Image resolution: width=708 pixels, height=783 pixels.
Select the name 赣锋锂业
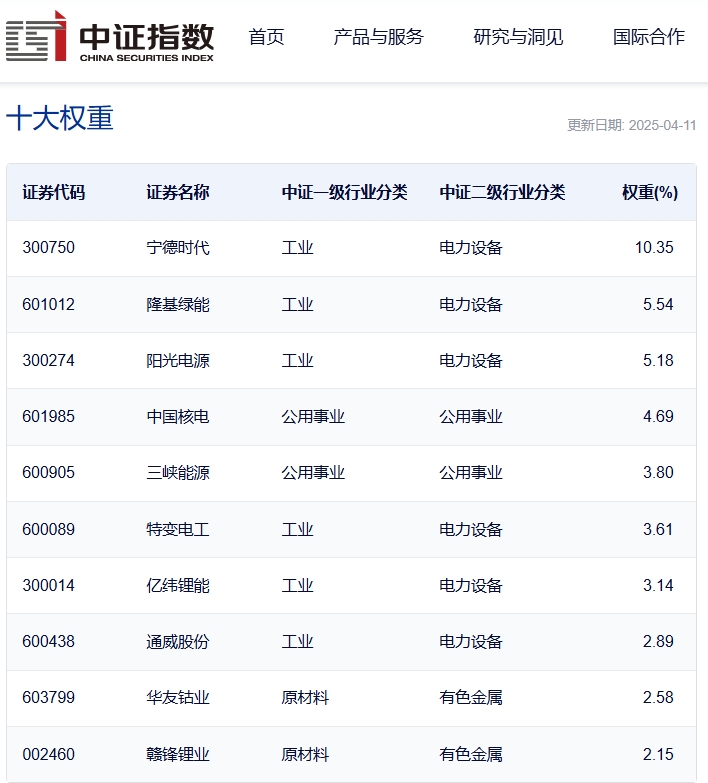click(178, 754)
